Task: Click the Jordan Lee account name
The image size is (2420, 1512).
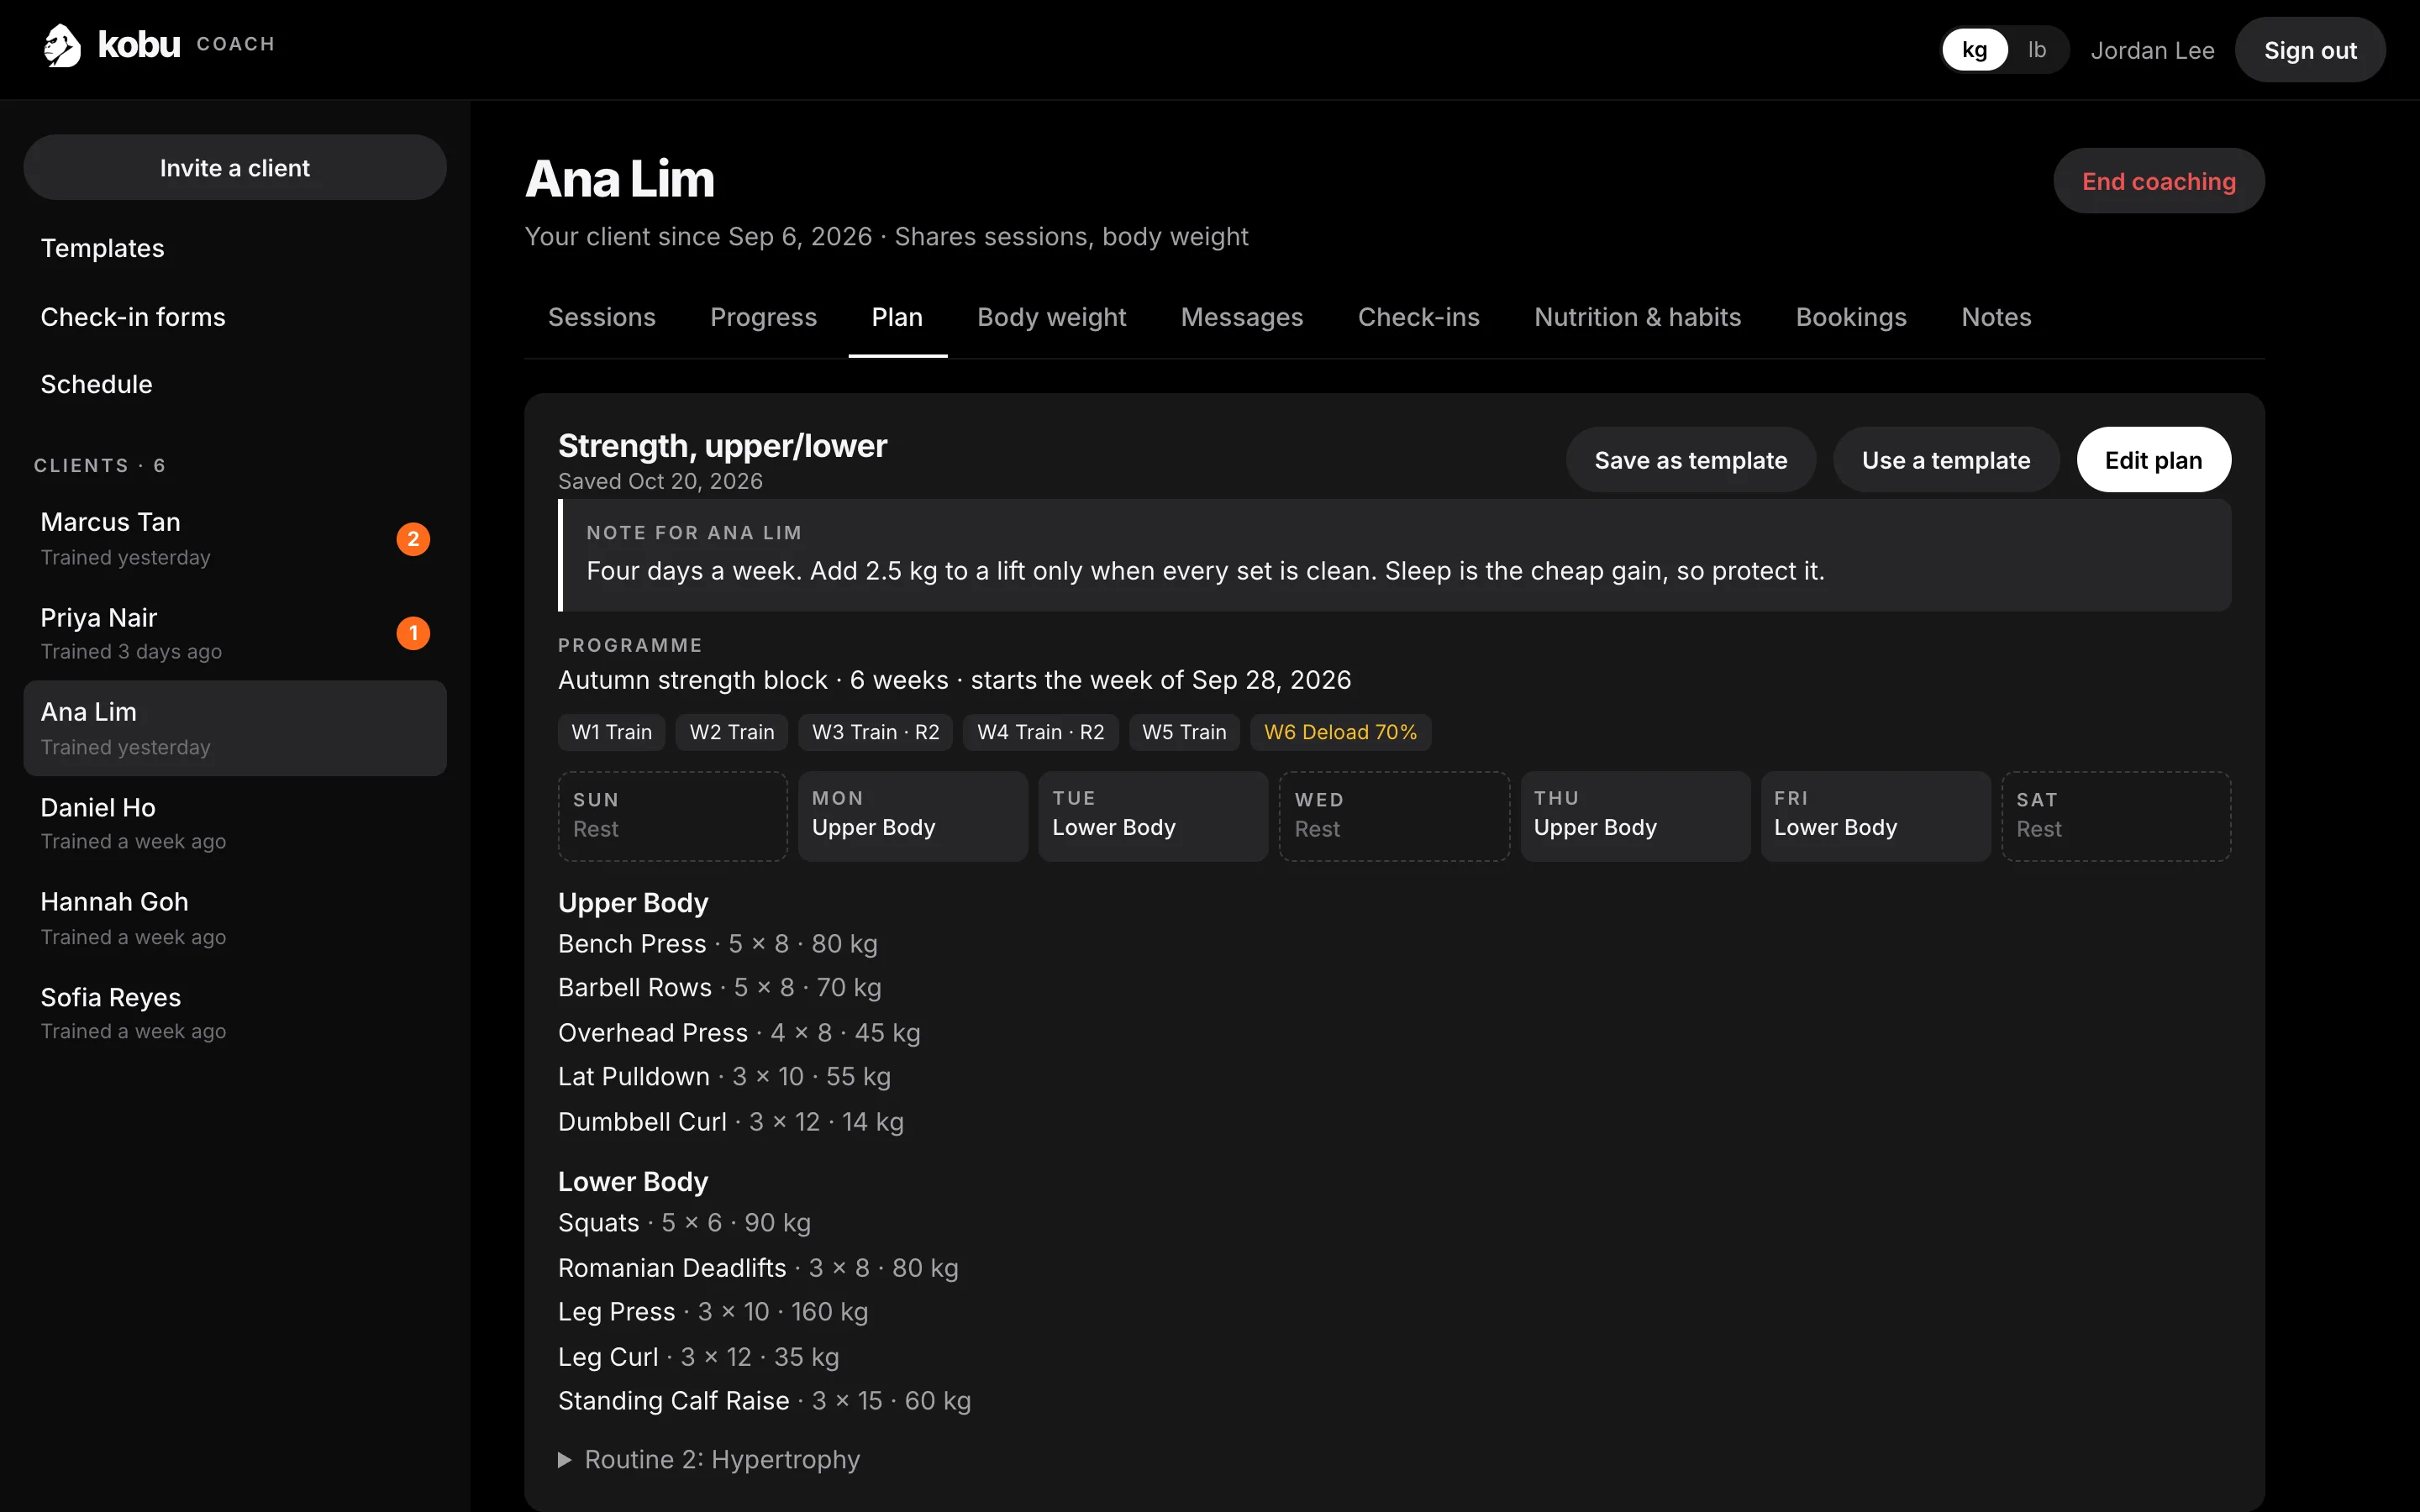Action: 2152,50
